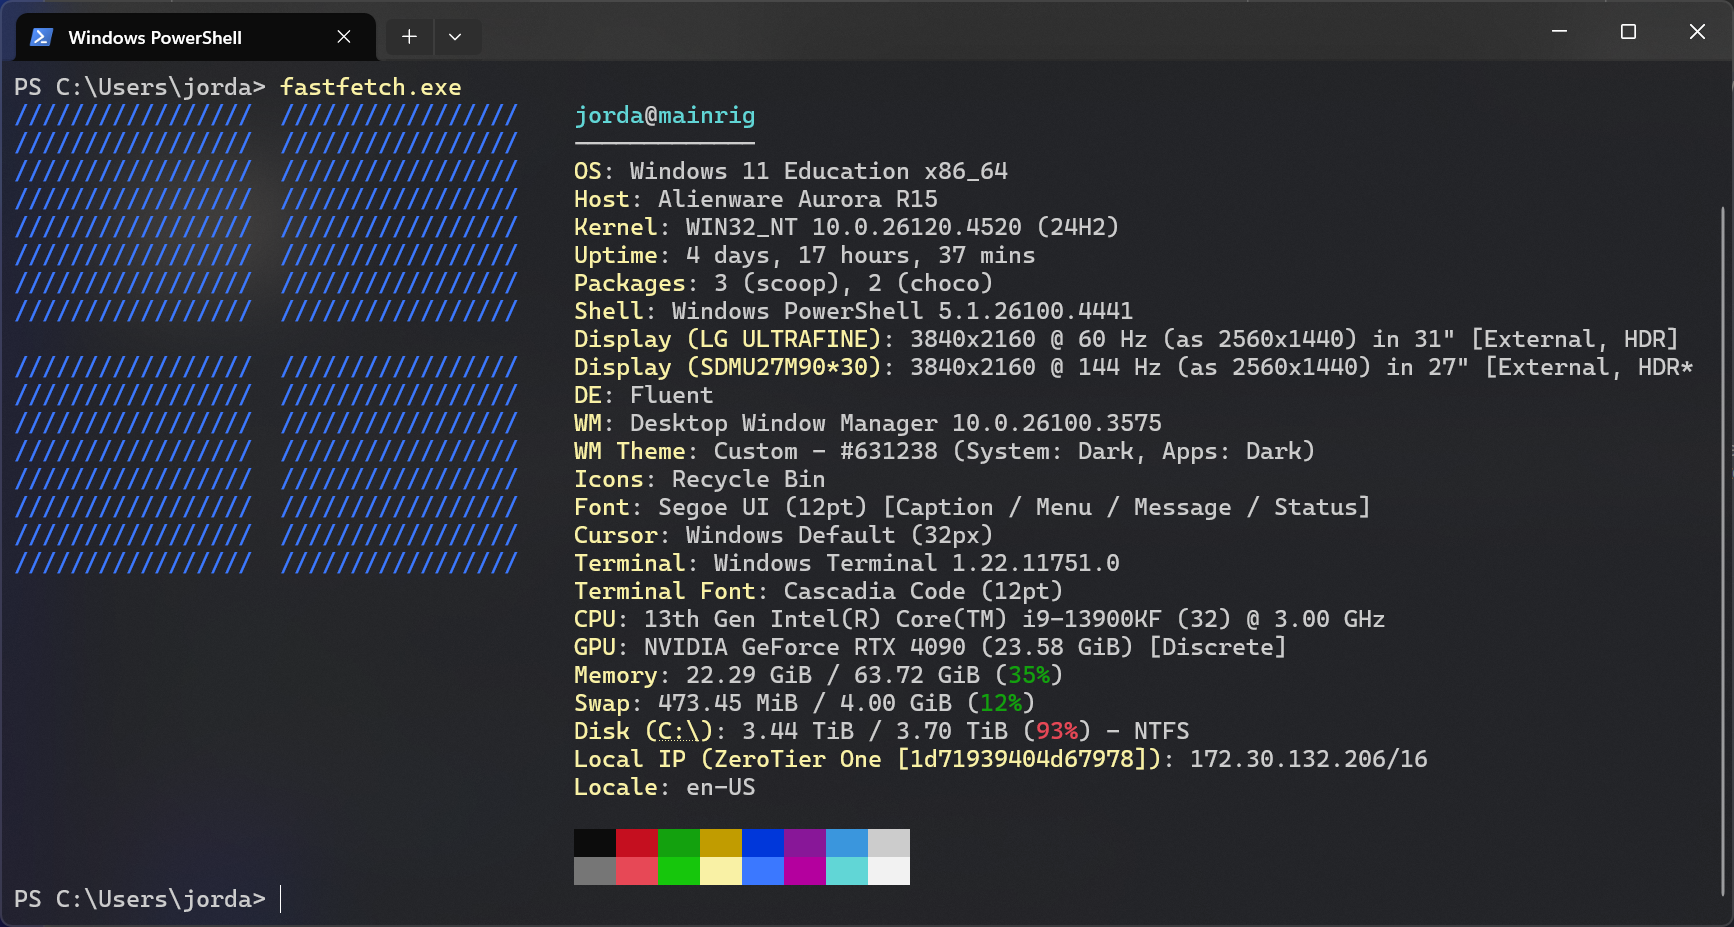Click the Font Segoe UI line

(x=972, y=507)
